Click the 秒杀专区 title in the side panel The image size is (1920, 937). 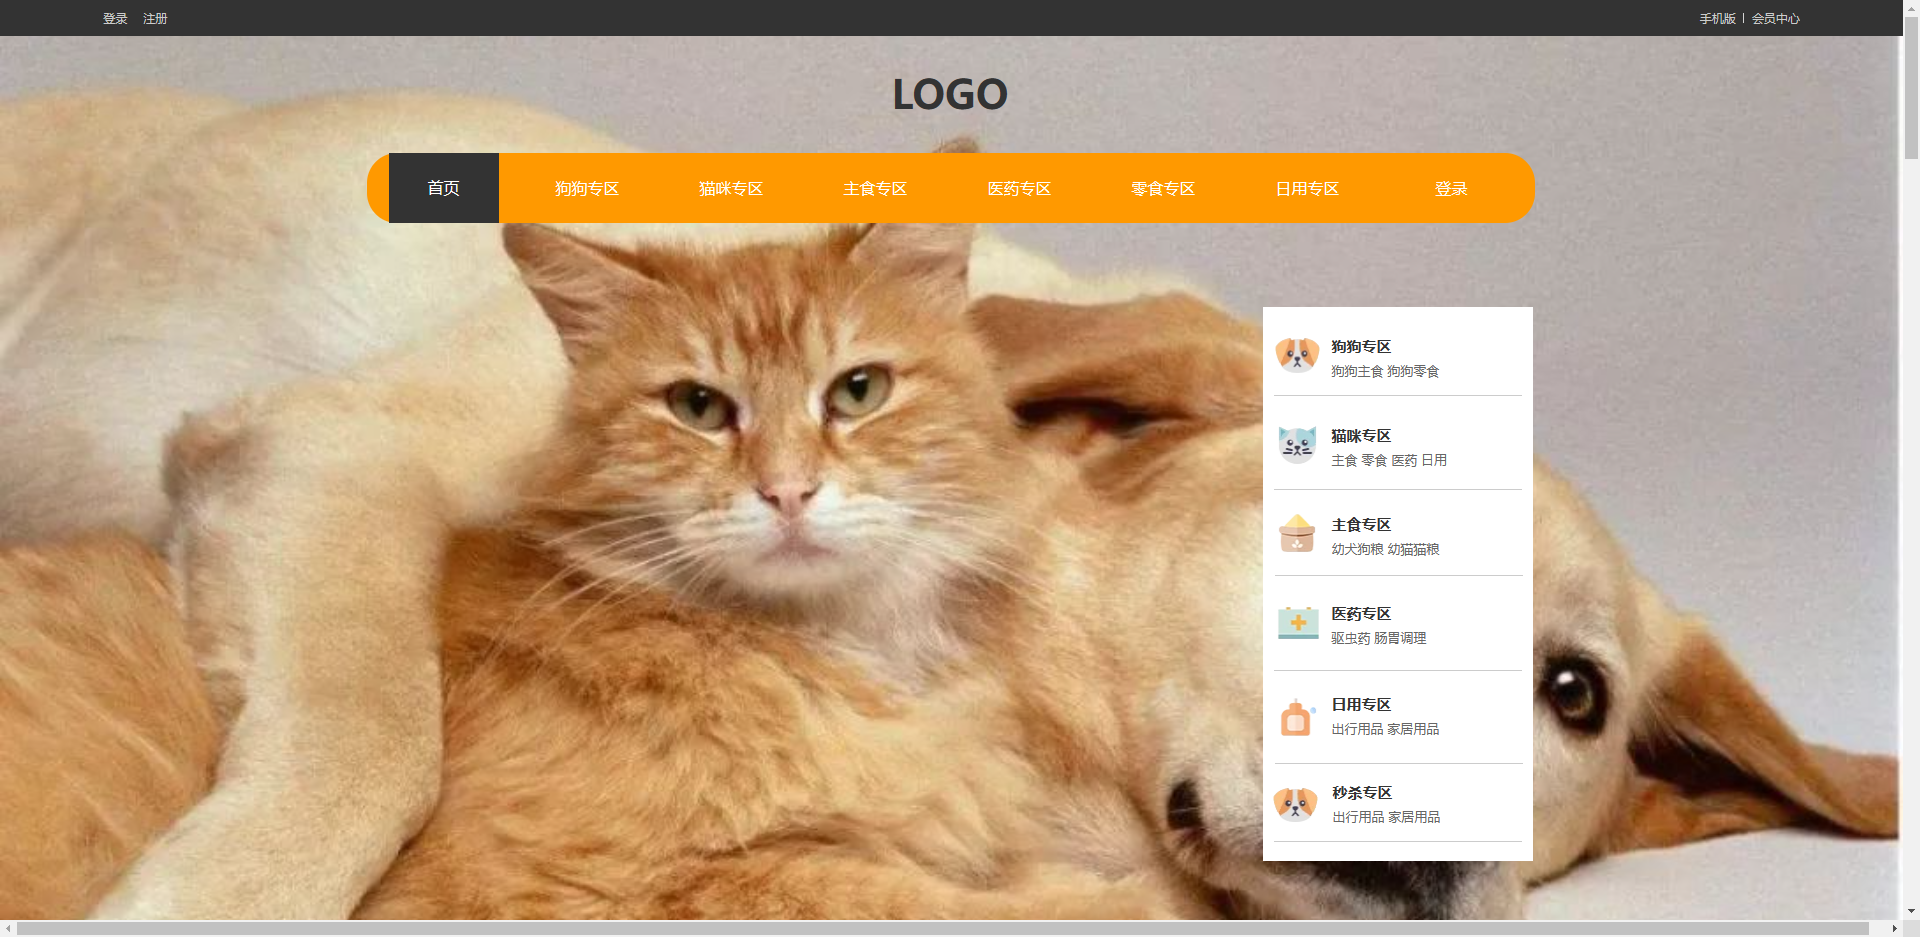click(1362, 793)
